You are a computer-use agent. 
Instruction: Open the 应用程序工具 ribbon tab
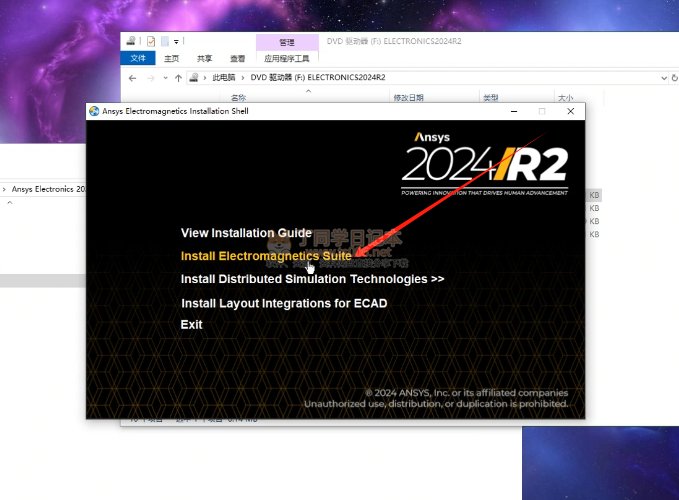(287, 58)
